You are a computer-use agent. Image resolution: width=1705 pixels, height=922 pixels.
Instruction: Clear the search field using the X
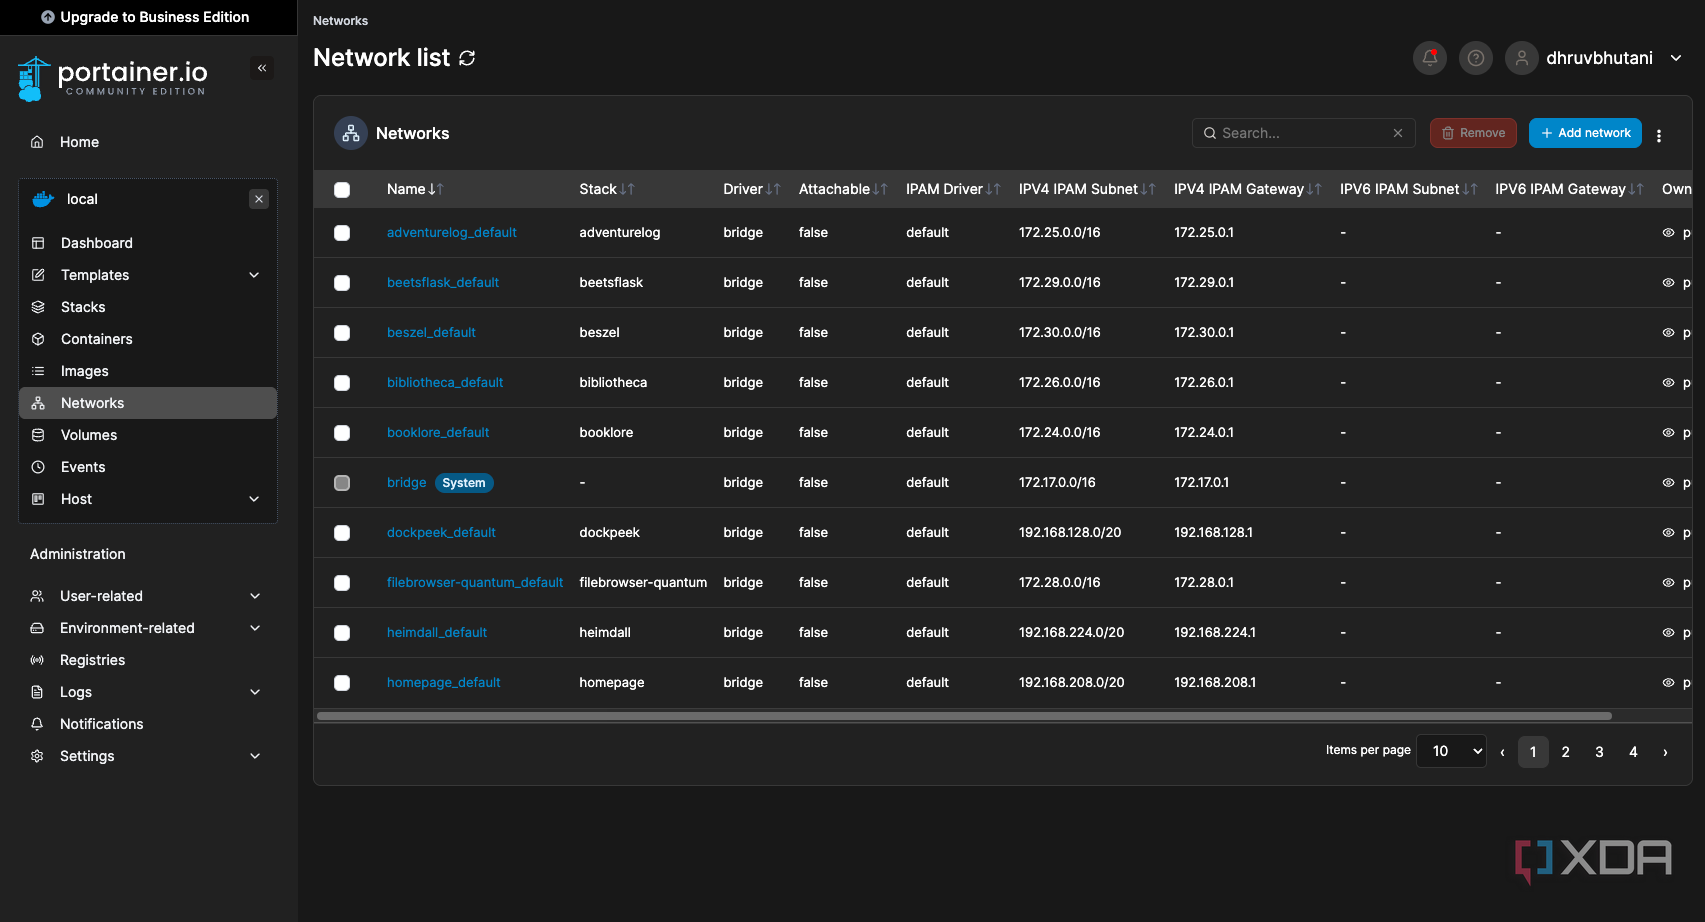[x=1398, y=133]
